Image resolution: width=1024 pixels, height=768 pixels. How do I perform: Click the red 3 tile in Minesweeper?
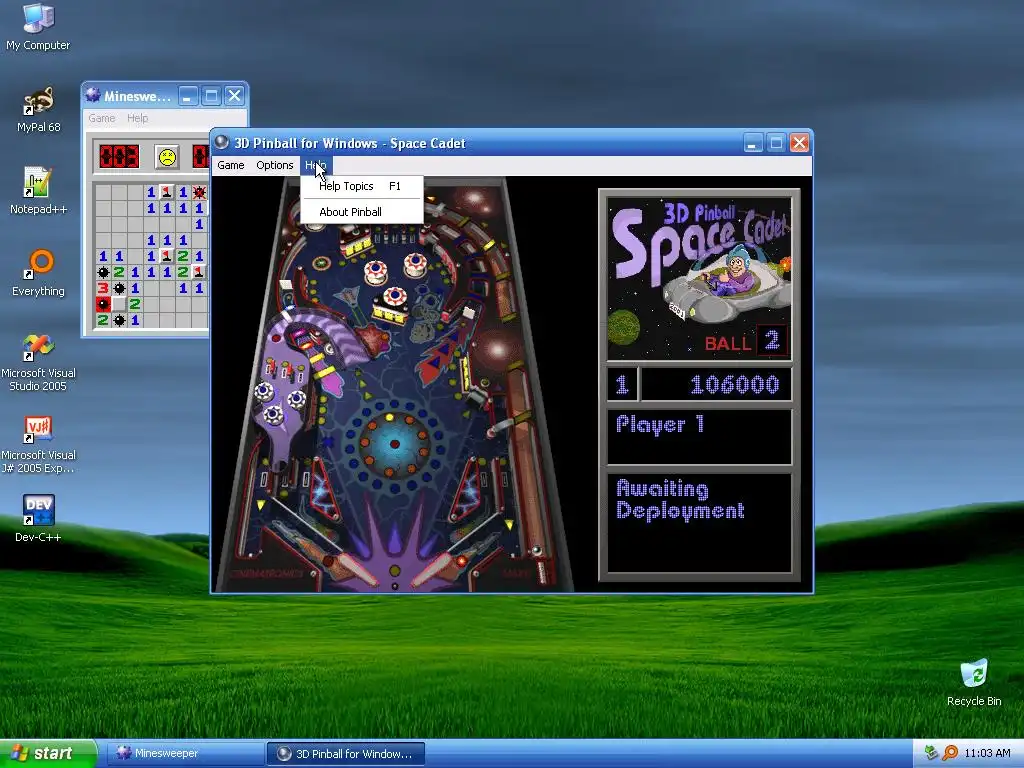tap(103, 288)
